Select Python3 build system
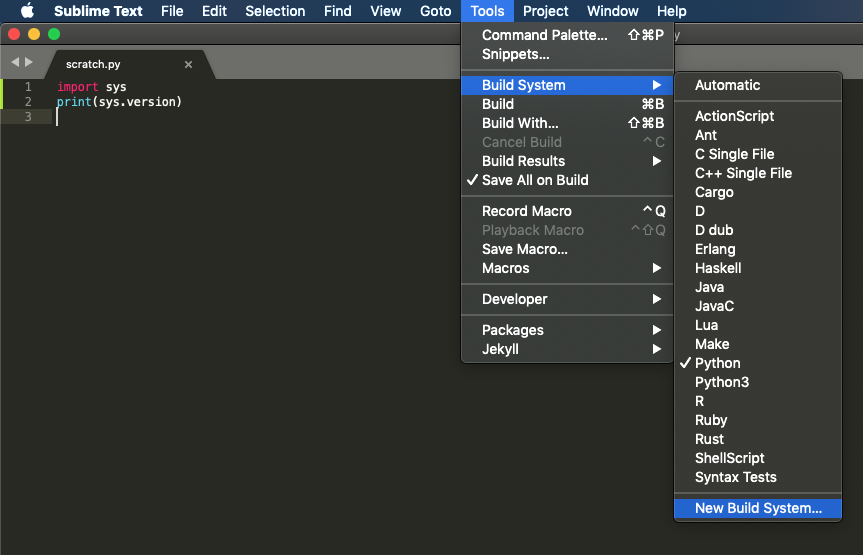The image size is (863, 555). (x=758, y=382)
